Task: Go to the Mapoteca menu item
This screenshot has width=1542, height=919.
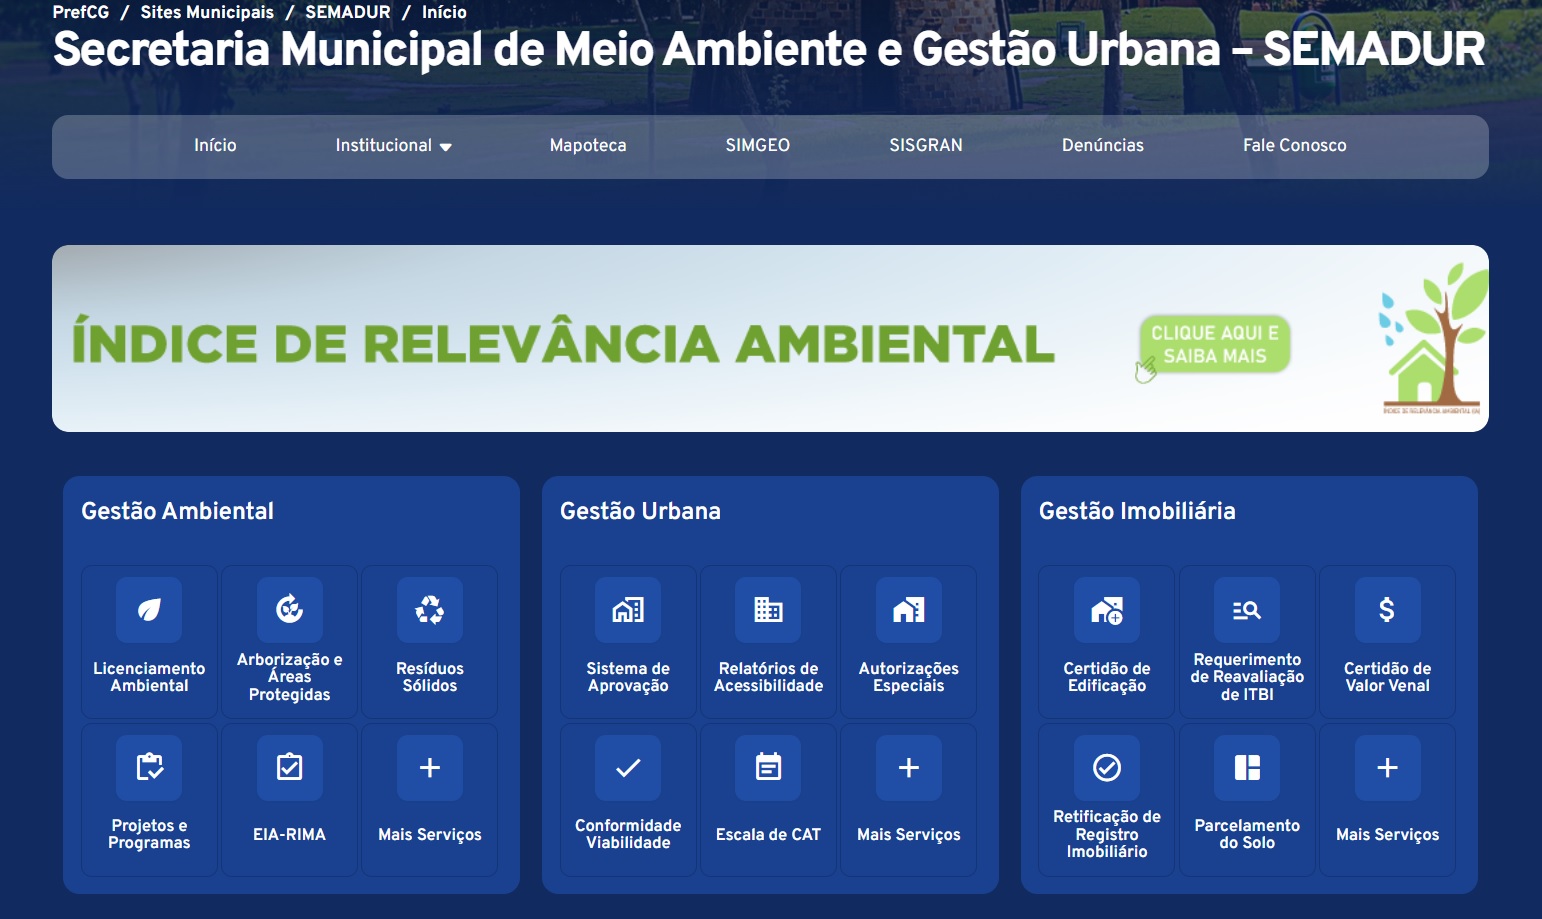Action: point(588,146)
